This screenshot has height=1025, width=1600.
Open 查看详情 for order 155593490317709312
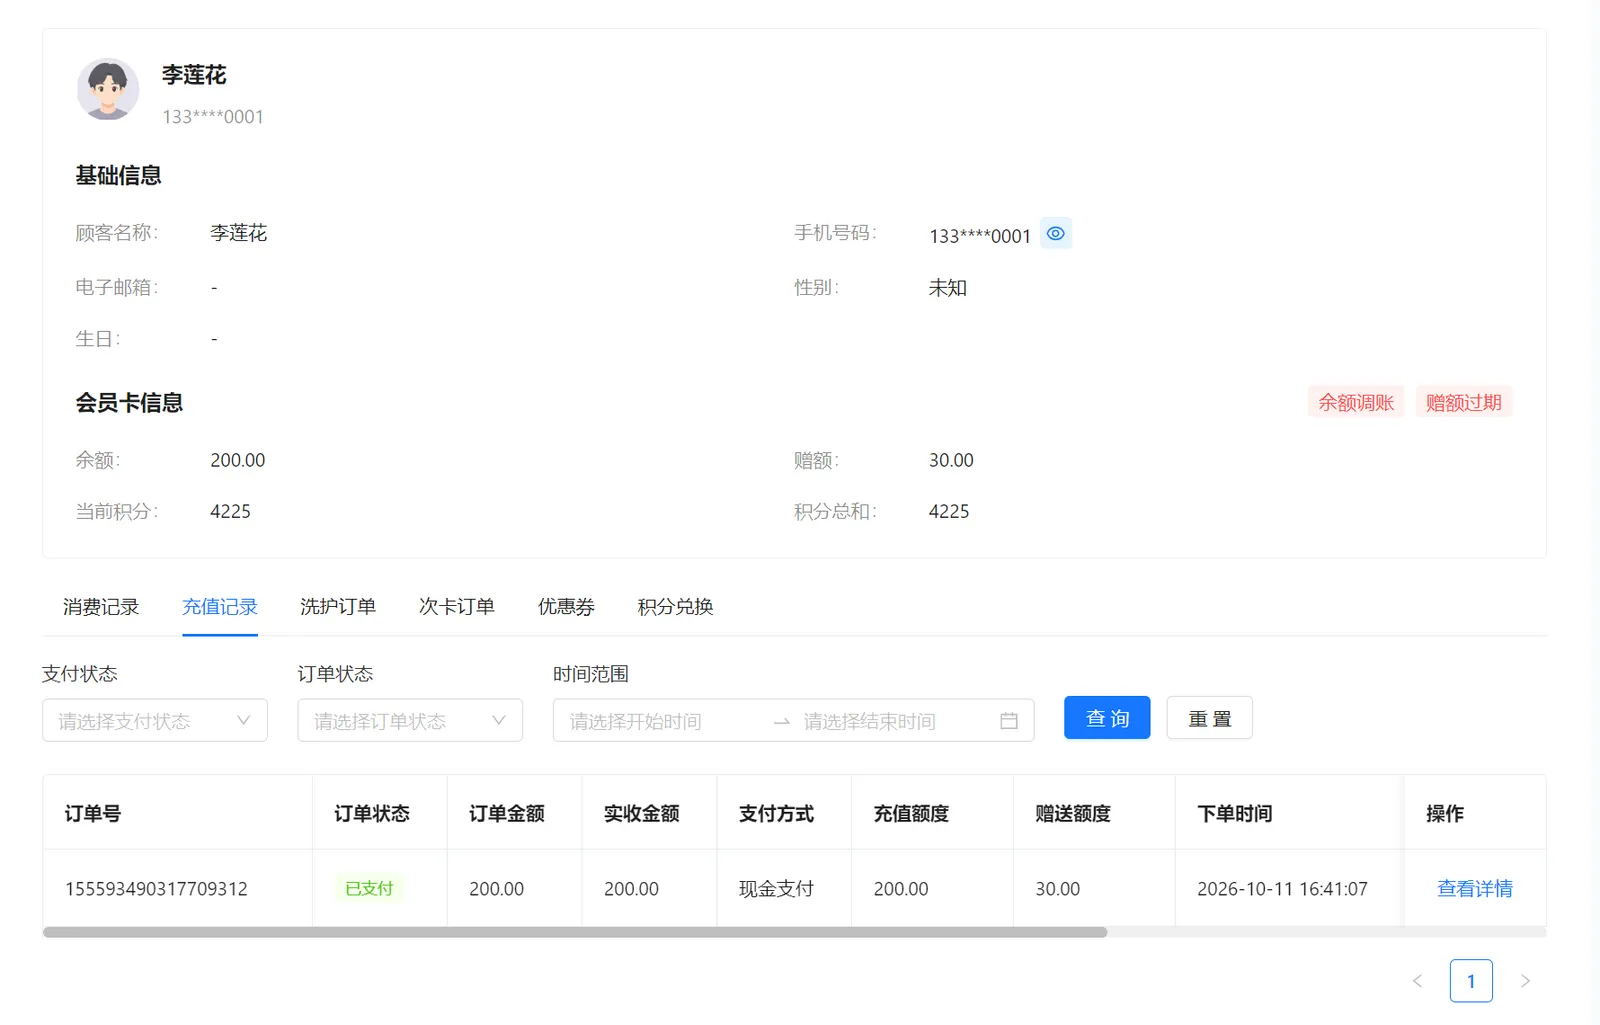tap(1475, 889)
